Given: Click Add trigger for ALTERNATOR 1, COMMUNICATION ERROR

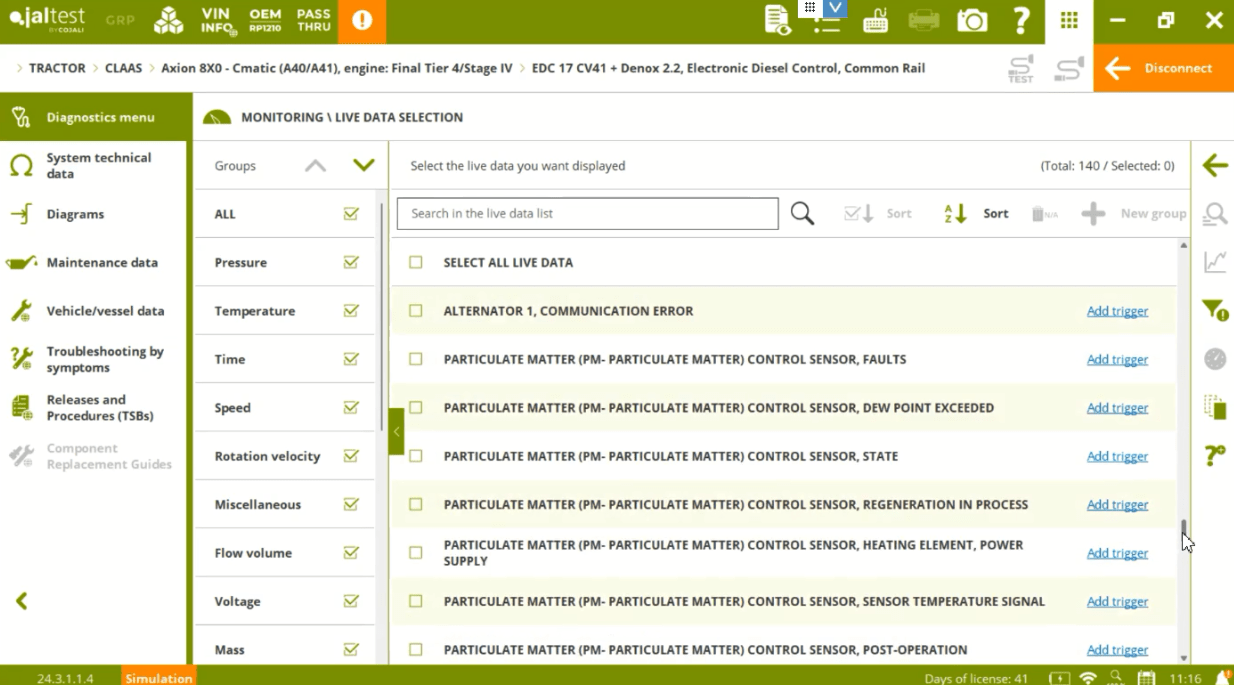Looking at the screenshot, I should click(x=1117, y=311).
